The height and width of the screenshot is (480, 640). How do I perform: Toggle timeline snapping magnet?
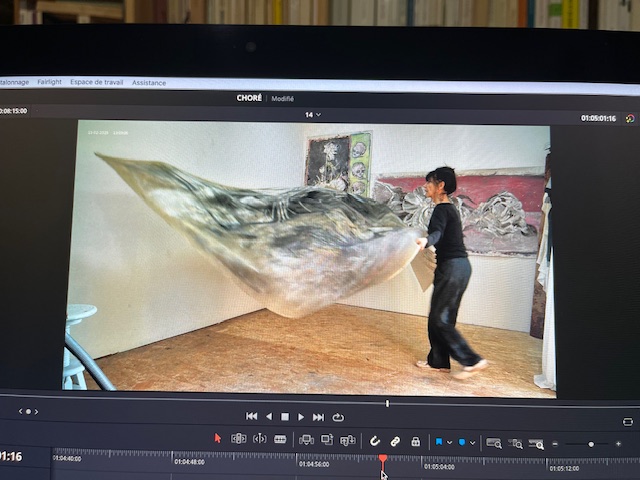coord(375,441)
